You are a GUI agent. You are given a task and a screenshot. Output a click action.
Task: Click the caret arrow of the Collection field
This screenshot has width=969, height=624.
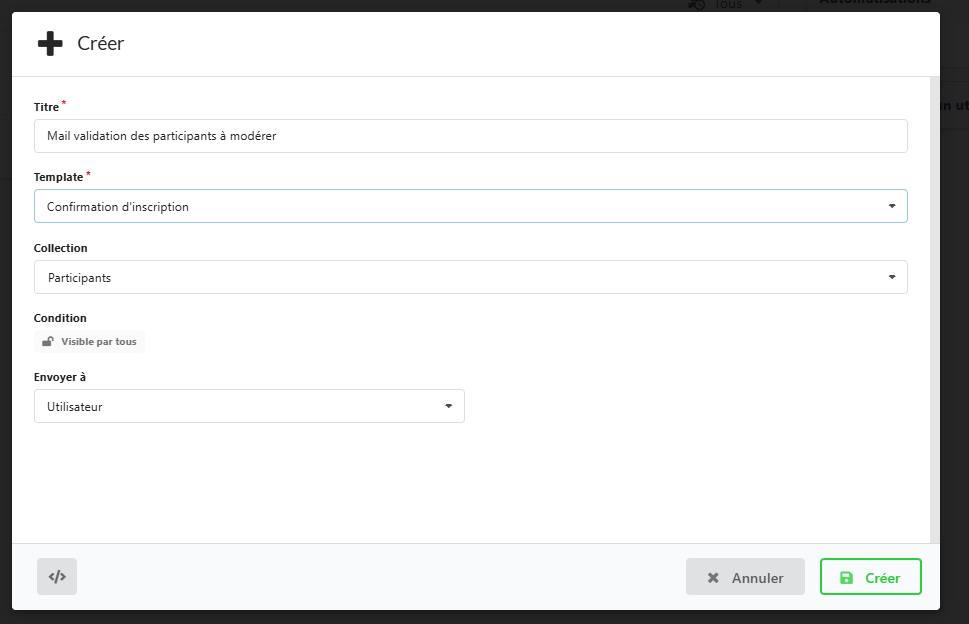tap(892, 278)
